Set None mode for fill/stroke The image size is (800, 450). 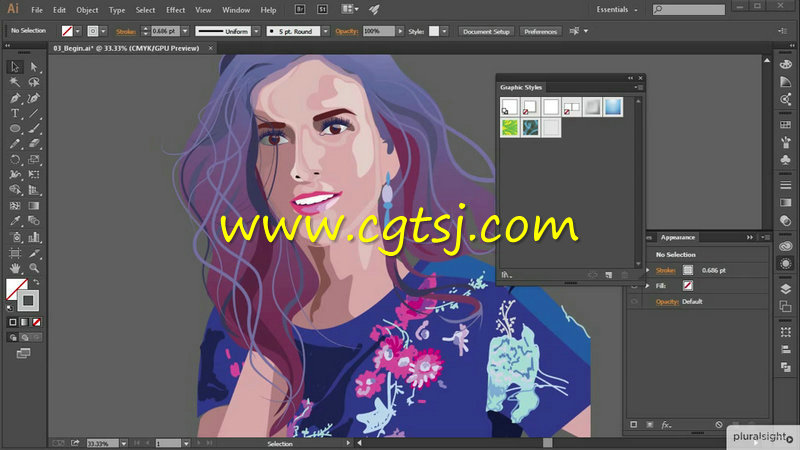(36, 322)
